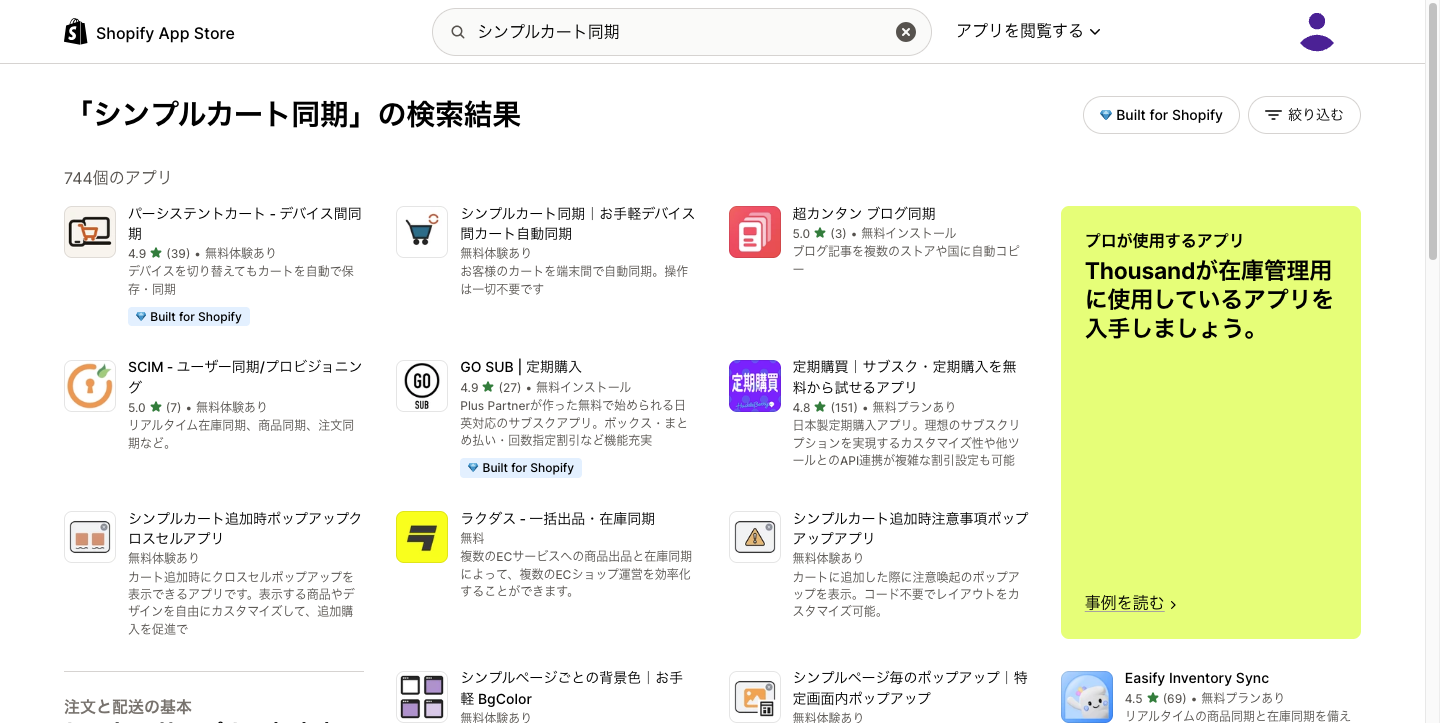Click the page vertical scrollbar
This screenshot has height=723, width=1440.
pyautogui.click(x=1432, y=130)
